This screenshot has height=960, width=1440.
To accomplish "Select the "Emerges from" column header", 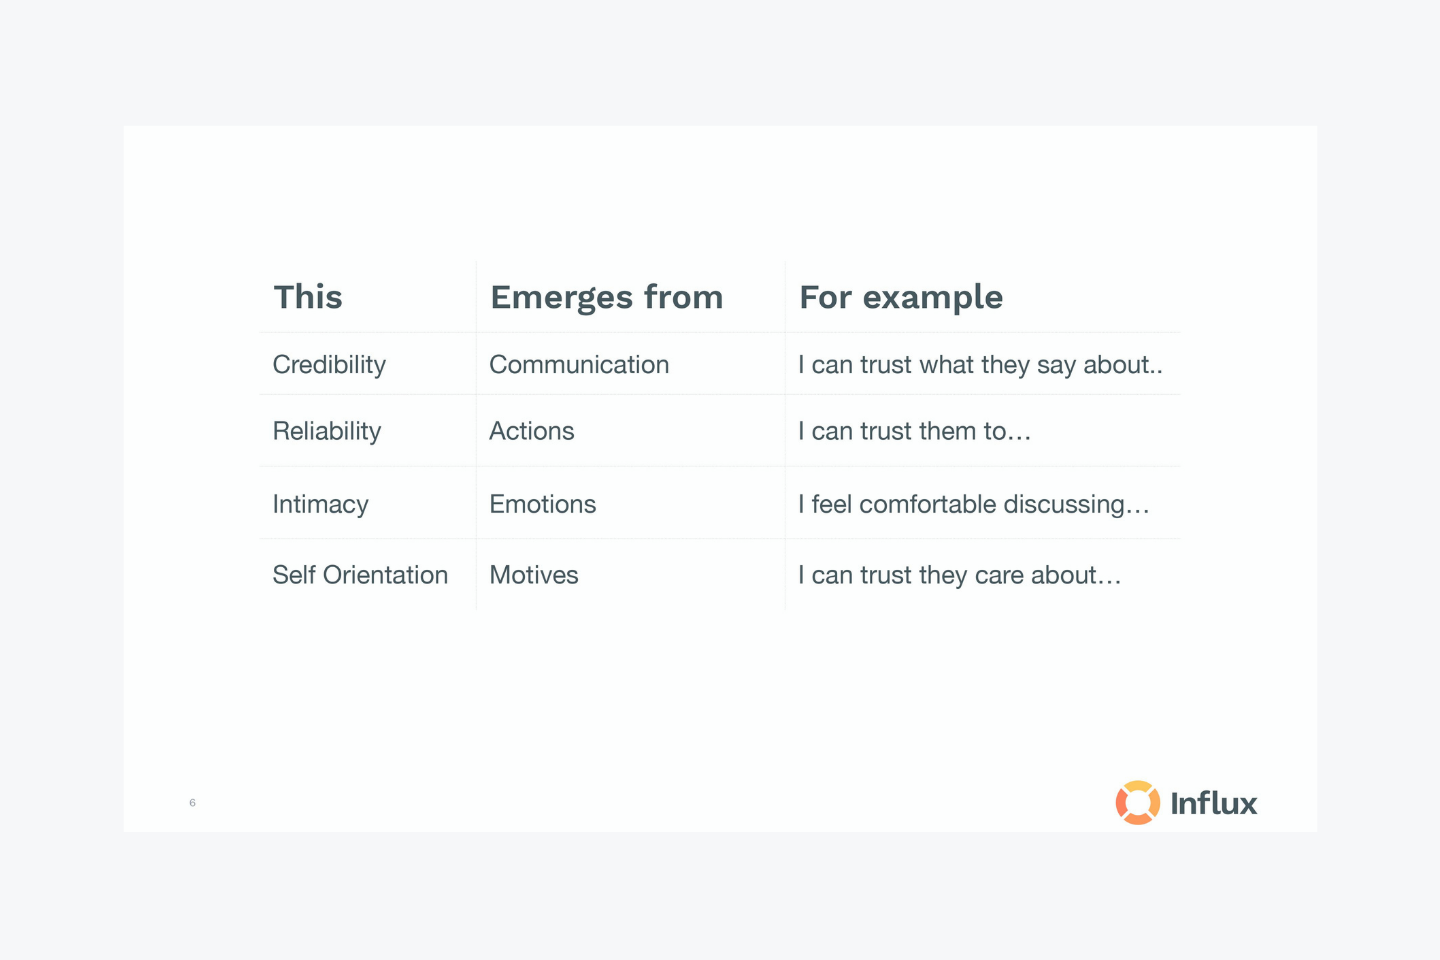I will coord(606,298).
